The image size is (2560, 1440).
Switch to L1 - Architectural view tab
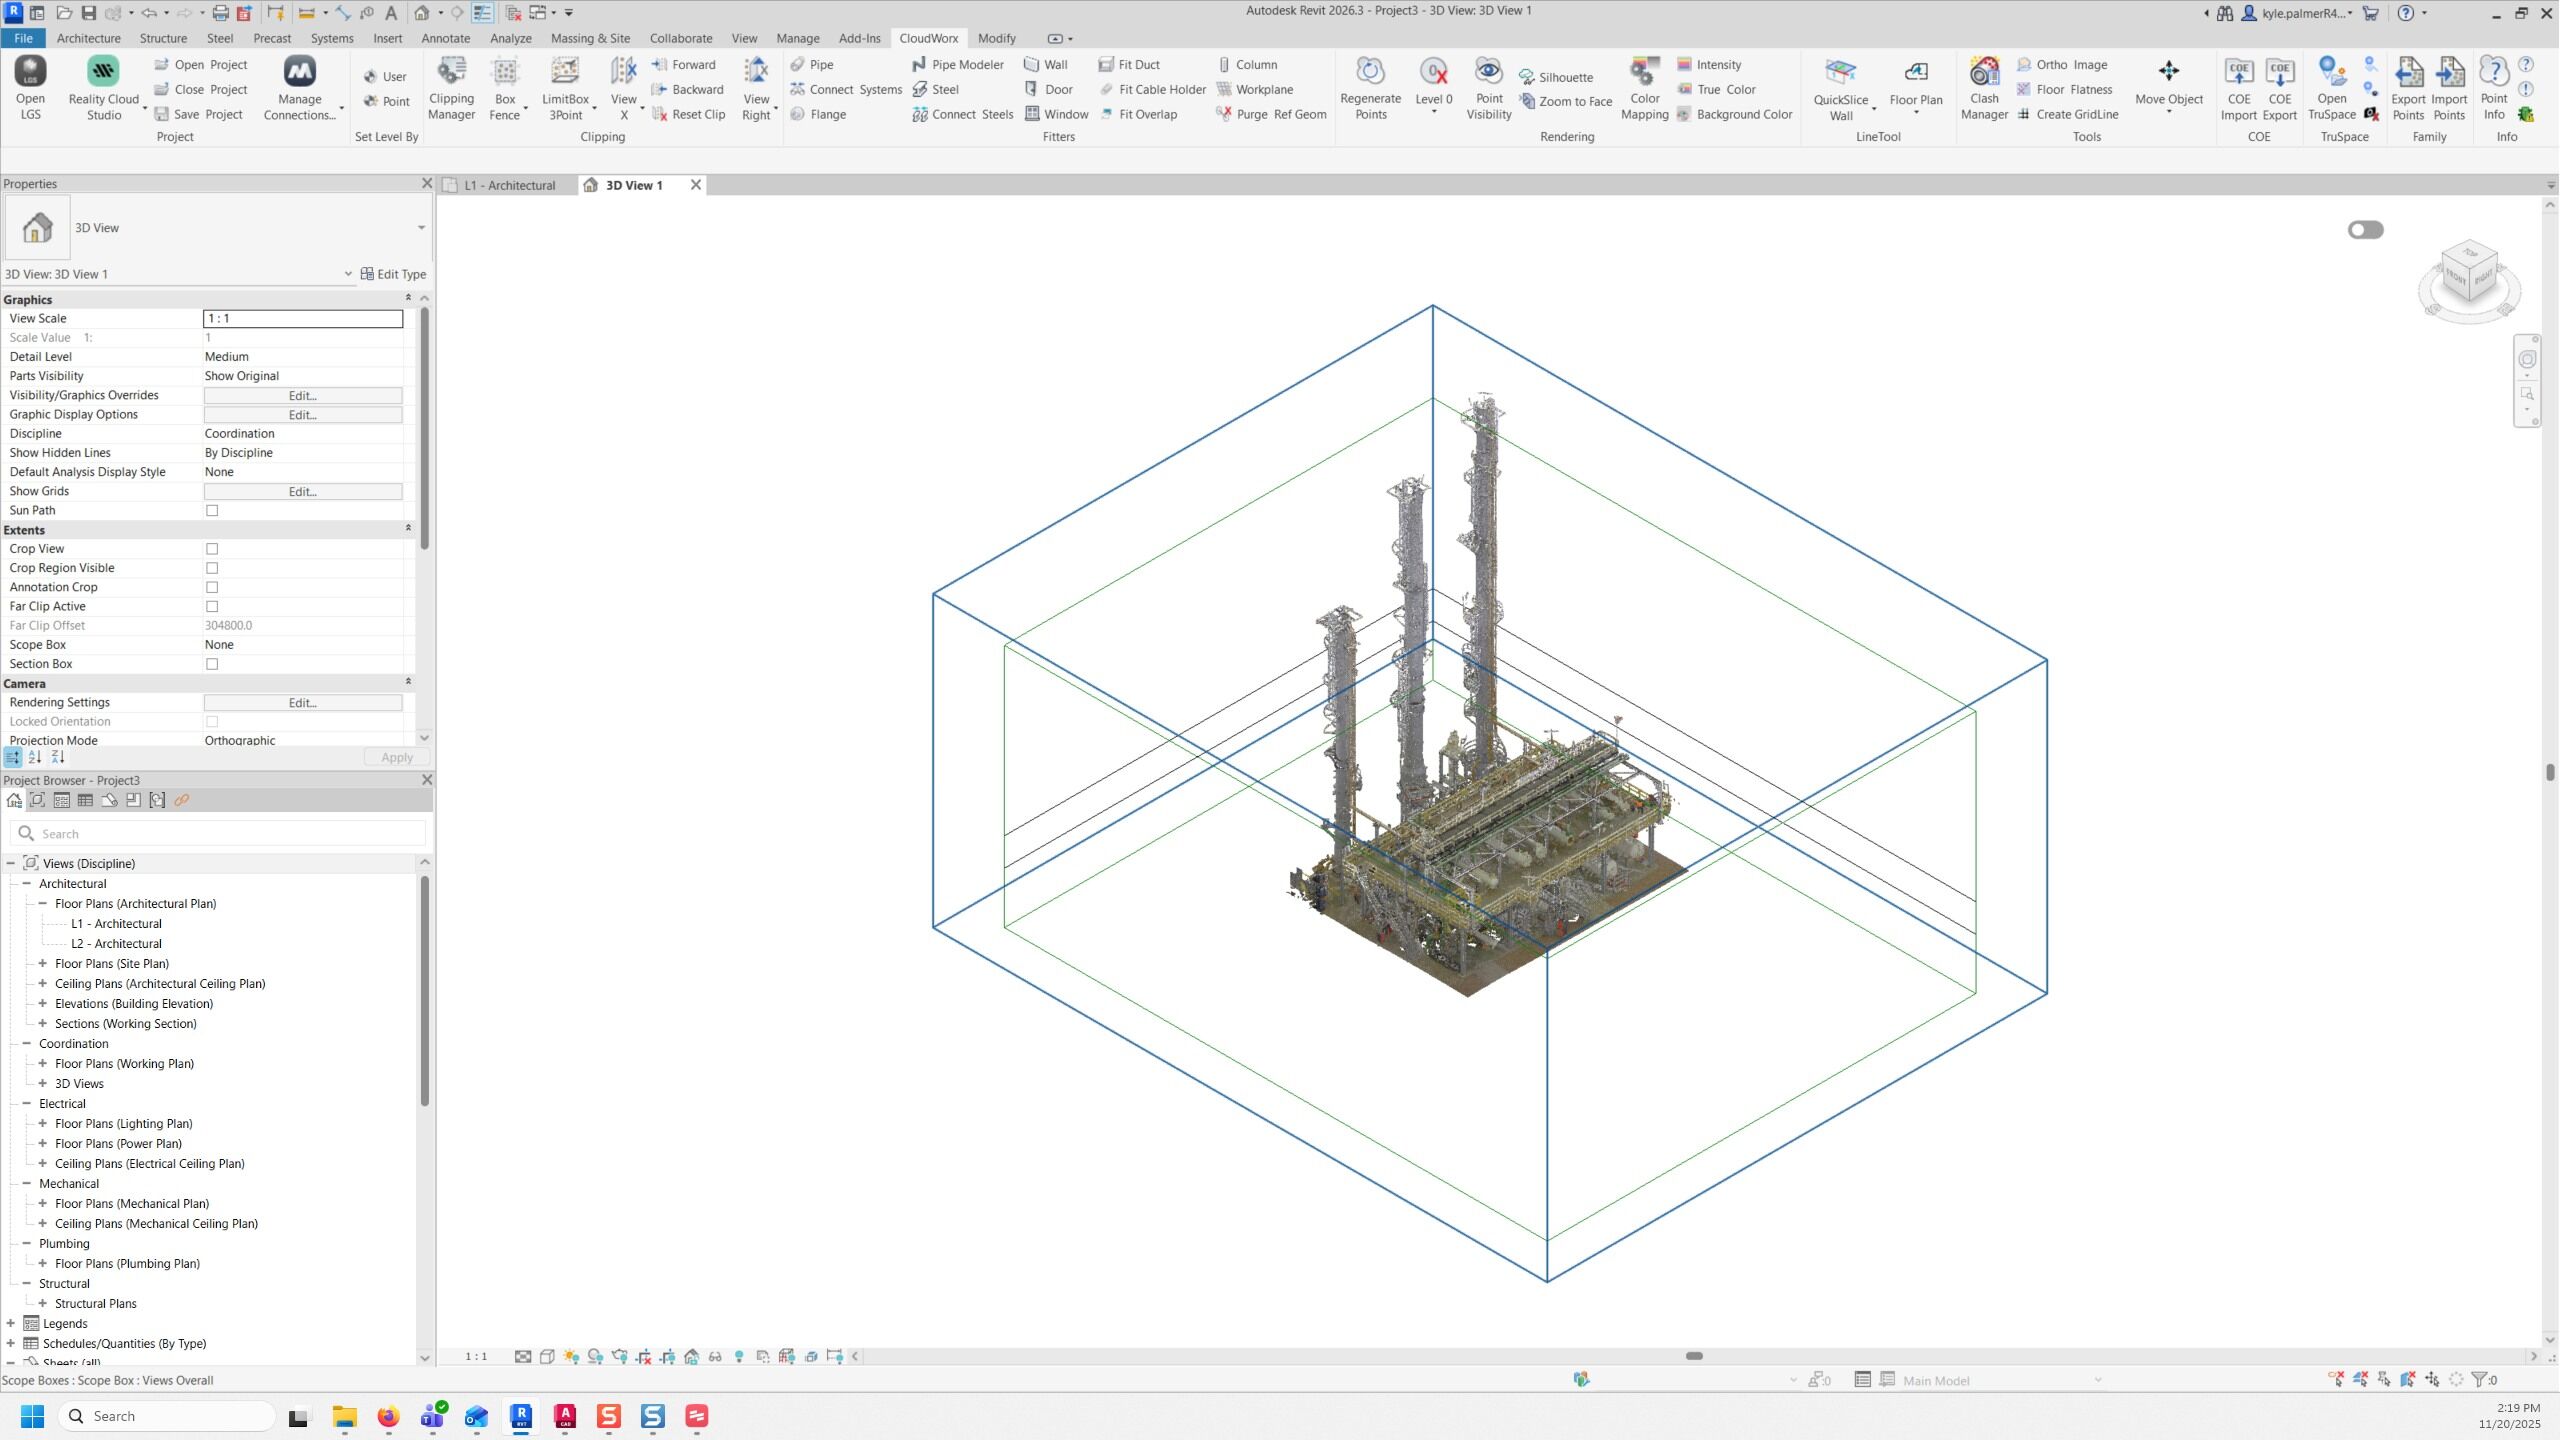(509, 185)
